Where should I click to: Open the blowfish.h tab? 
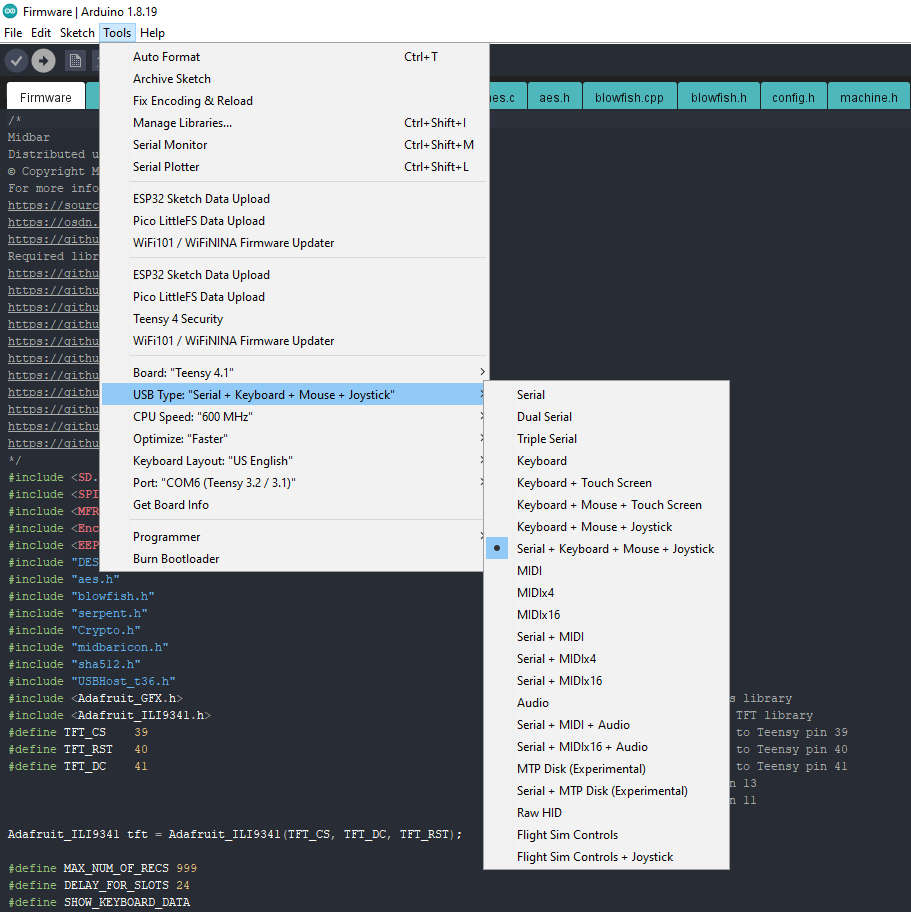718,97
